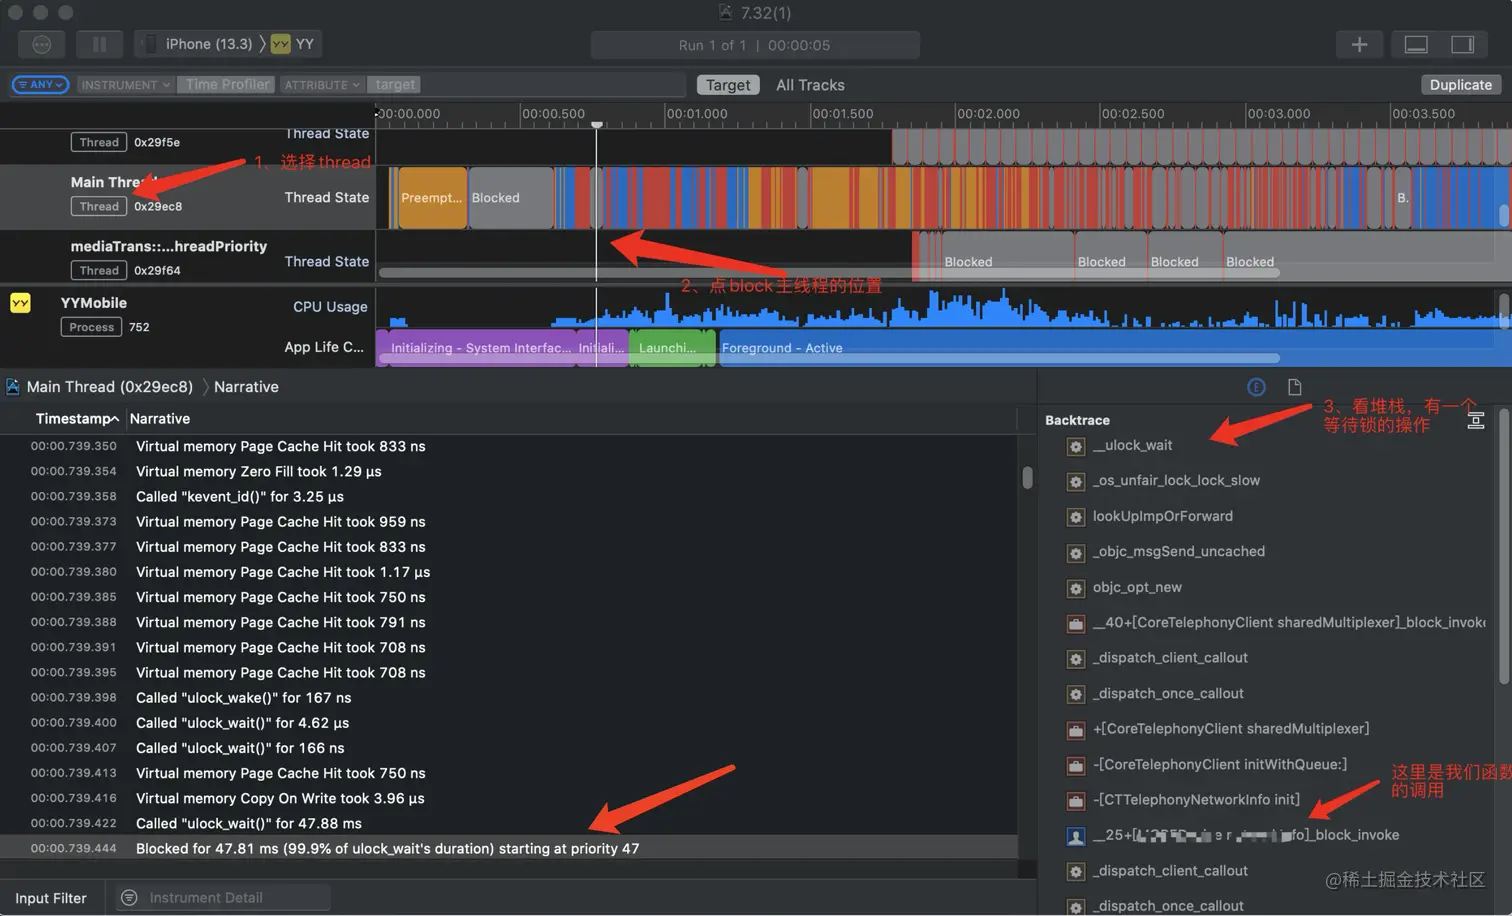Select the YY target app
Screen dimensions: 1512x916
(293, 44)
